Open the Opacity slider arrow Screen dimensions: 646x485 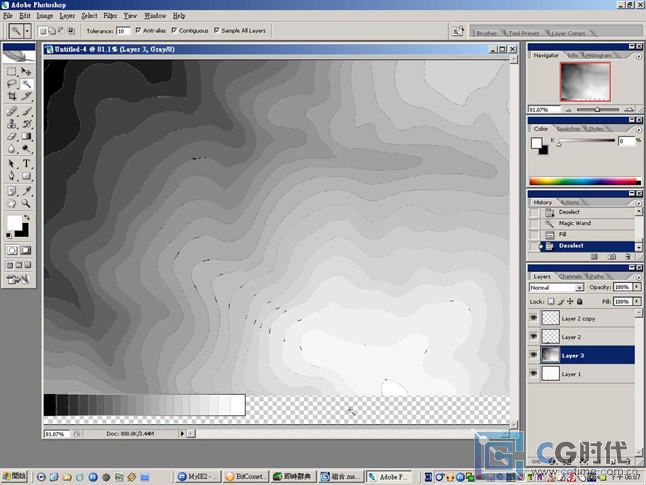(x=637, y=287)
